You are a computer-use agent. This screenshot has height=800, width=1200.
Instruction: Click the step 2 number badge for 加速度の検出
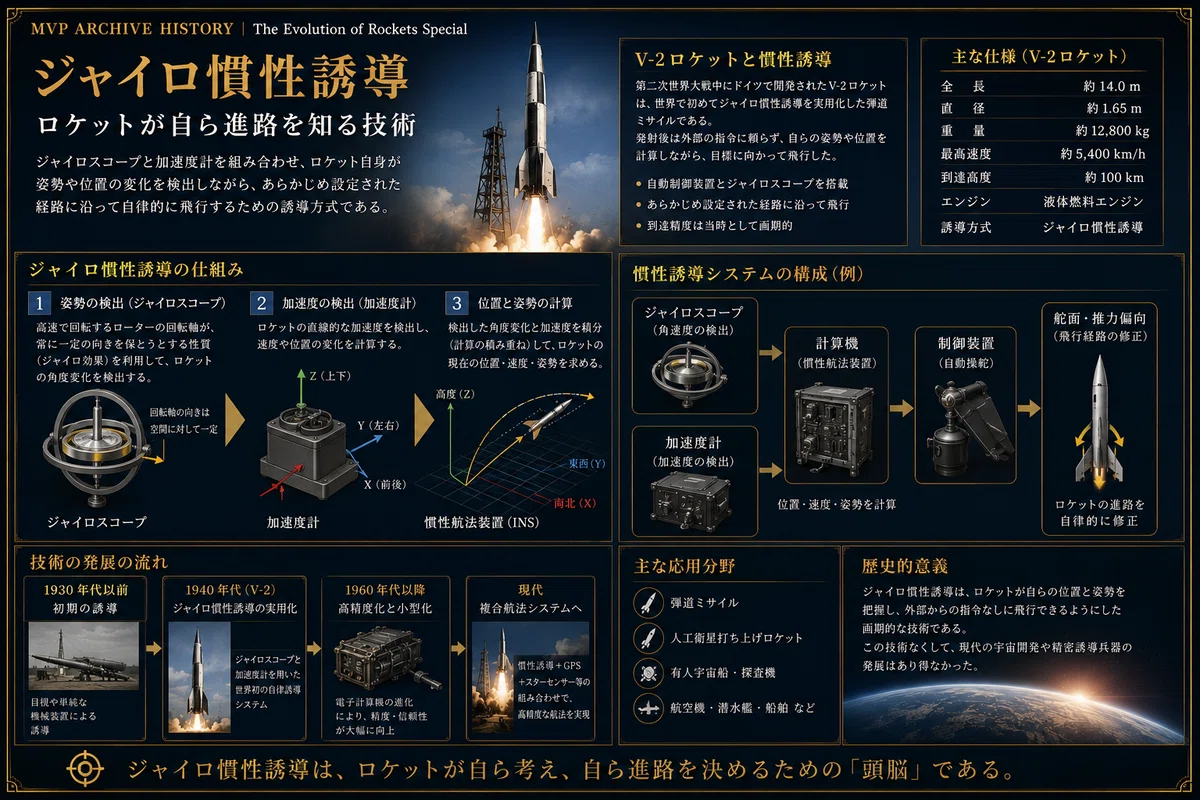tap(261, 303)
